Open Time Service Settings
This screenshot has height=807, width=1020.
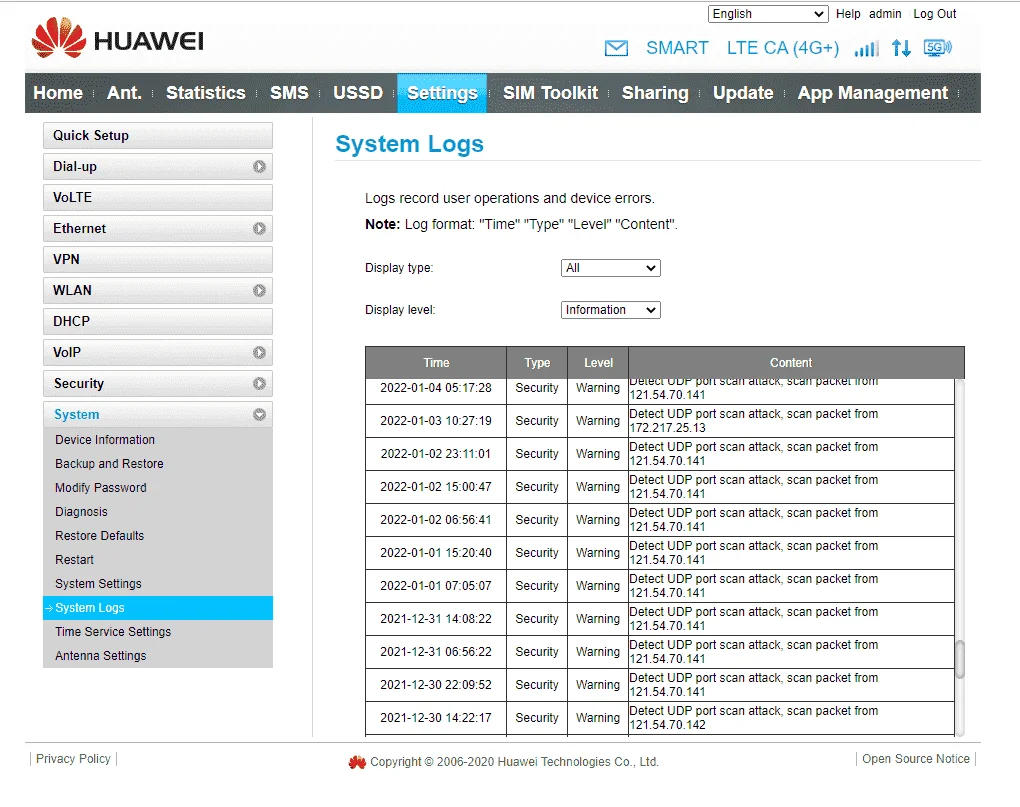(x=113, y=632)
